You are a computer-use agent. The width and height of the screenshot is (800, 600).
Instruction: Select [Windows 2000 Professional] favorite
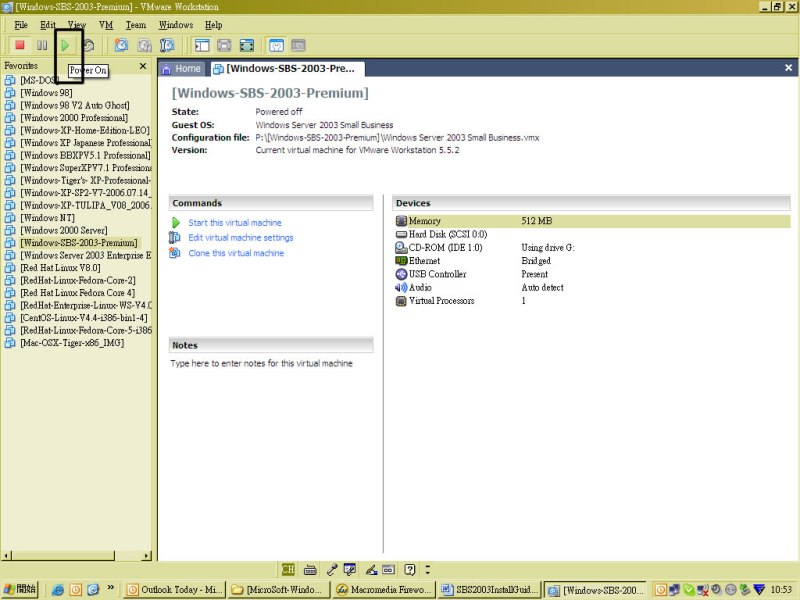[x=74, y=118]
